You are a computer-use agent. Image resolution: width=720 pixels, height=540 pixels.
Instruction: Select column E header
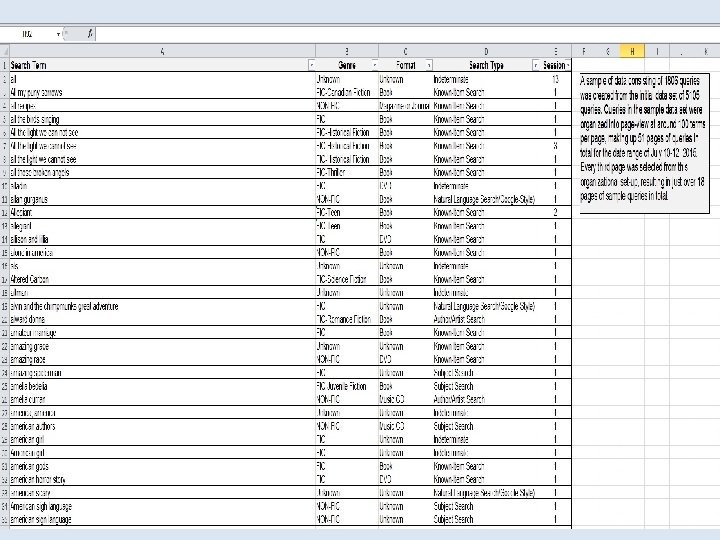point(556,51)
